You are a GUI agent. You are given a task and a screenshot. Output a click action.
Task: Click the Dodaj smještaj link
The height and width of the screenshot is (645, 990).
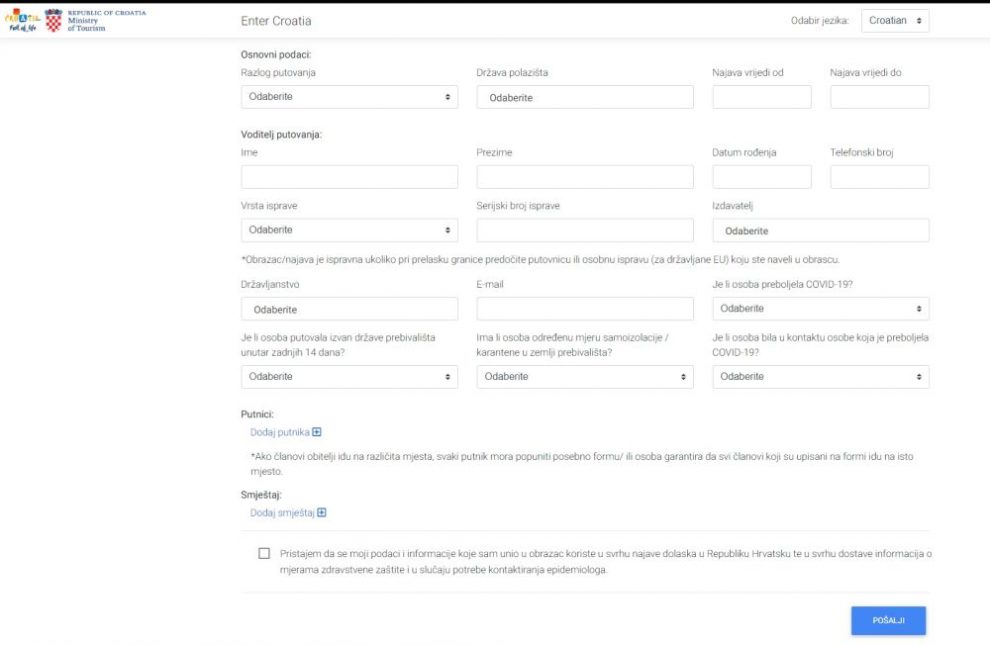282,512
